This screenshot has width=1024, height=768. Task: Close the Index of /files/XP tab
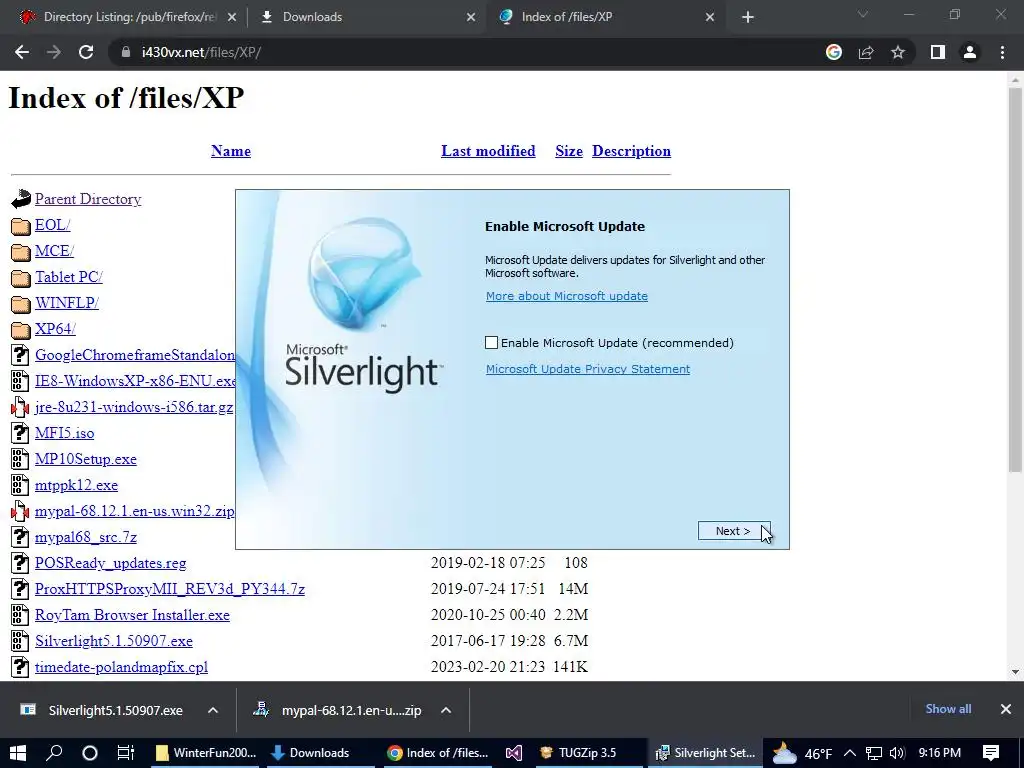click(x=710, y=18)
